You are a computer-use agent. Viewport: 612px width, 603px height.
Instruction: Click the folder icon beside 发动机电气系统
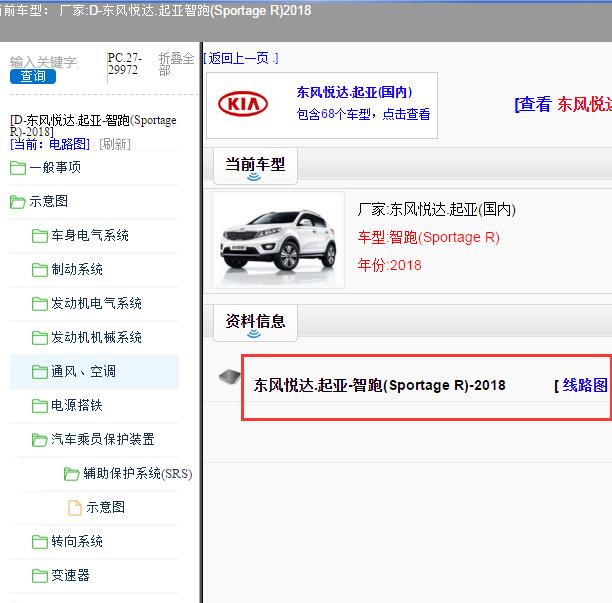pos(39,304)
